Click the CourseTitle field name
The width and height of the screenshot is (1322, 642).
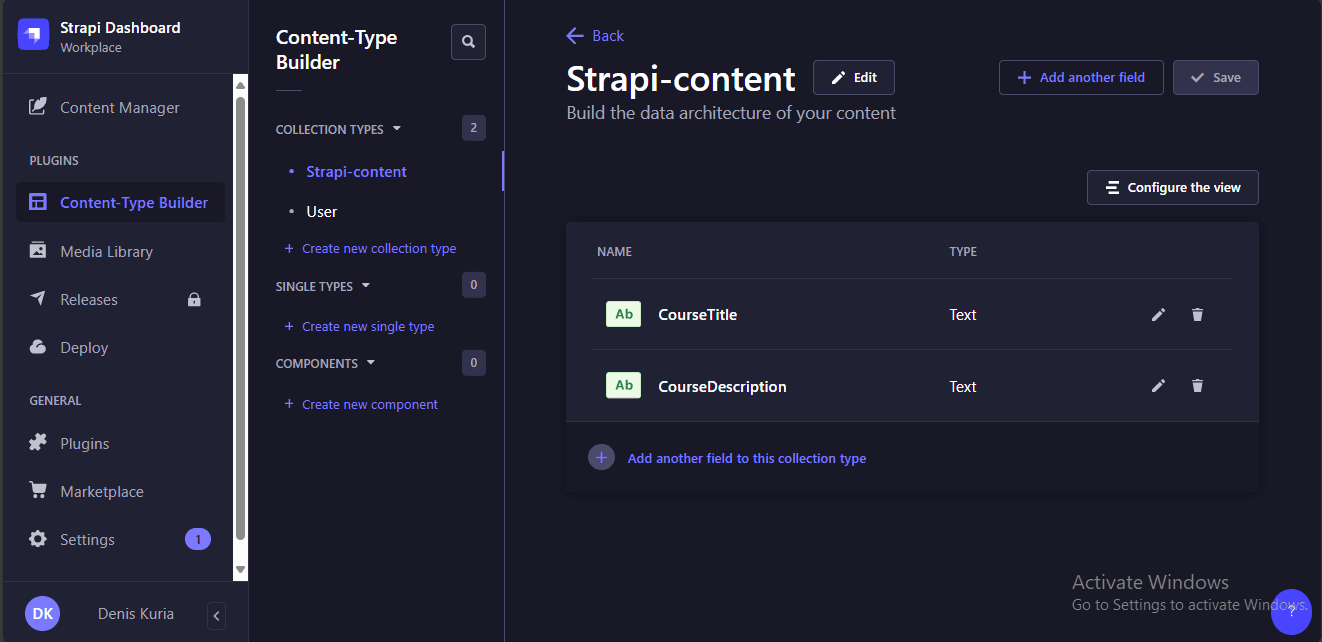tap(697, 314)
